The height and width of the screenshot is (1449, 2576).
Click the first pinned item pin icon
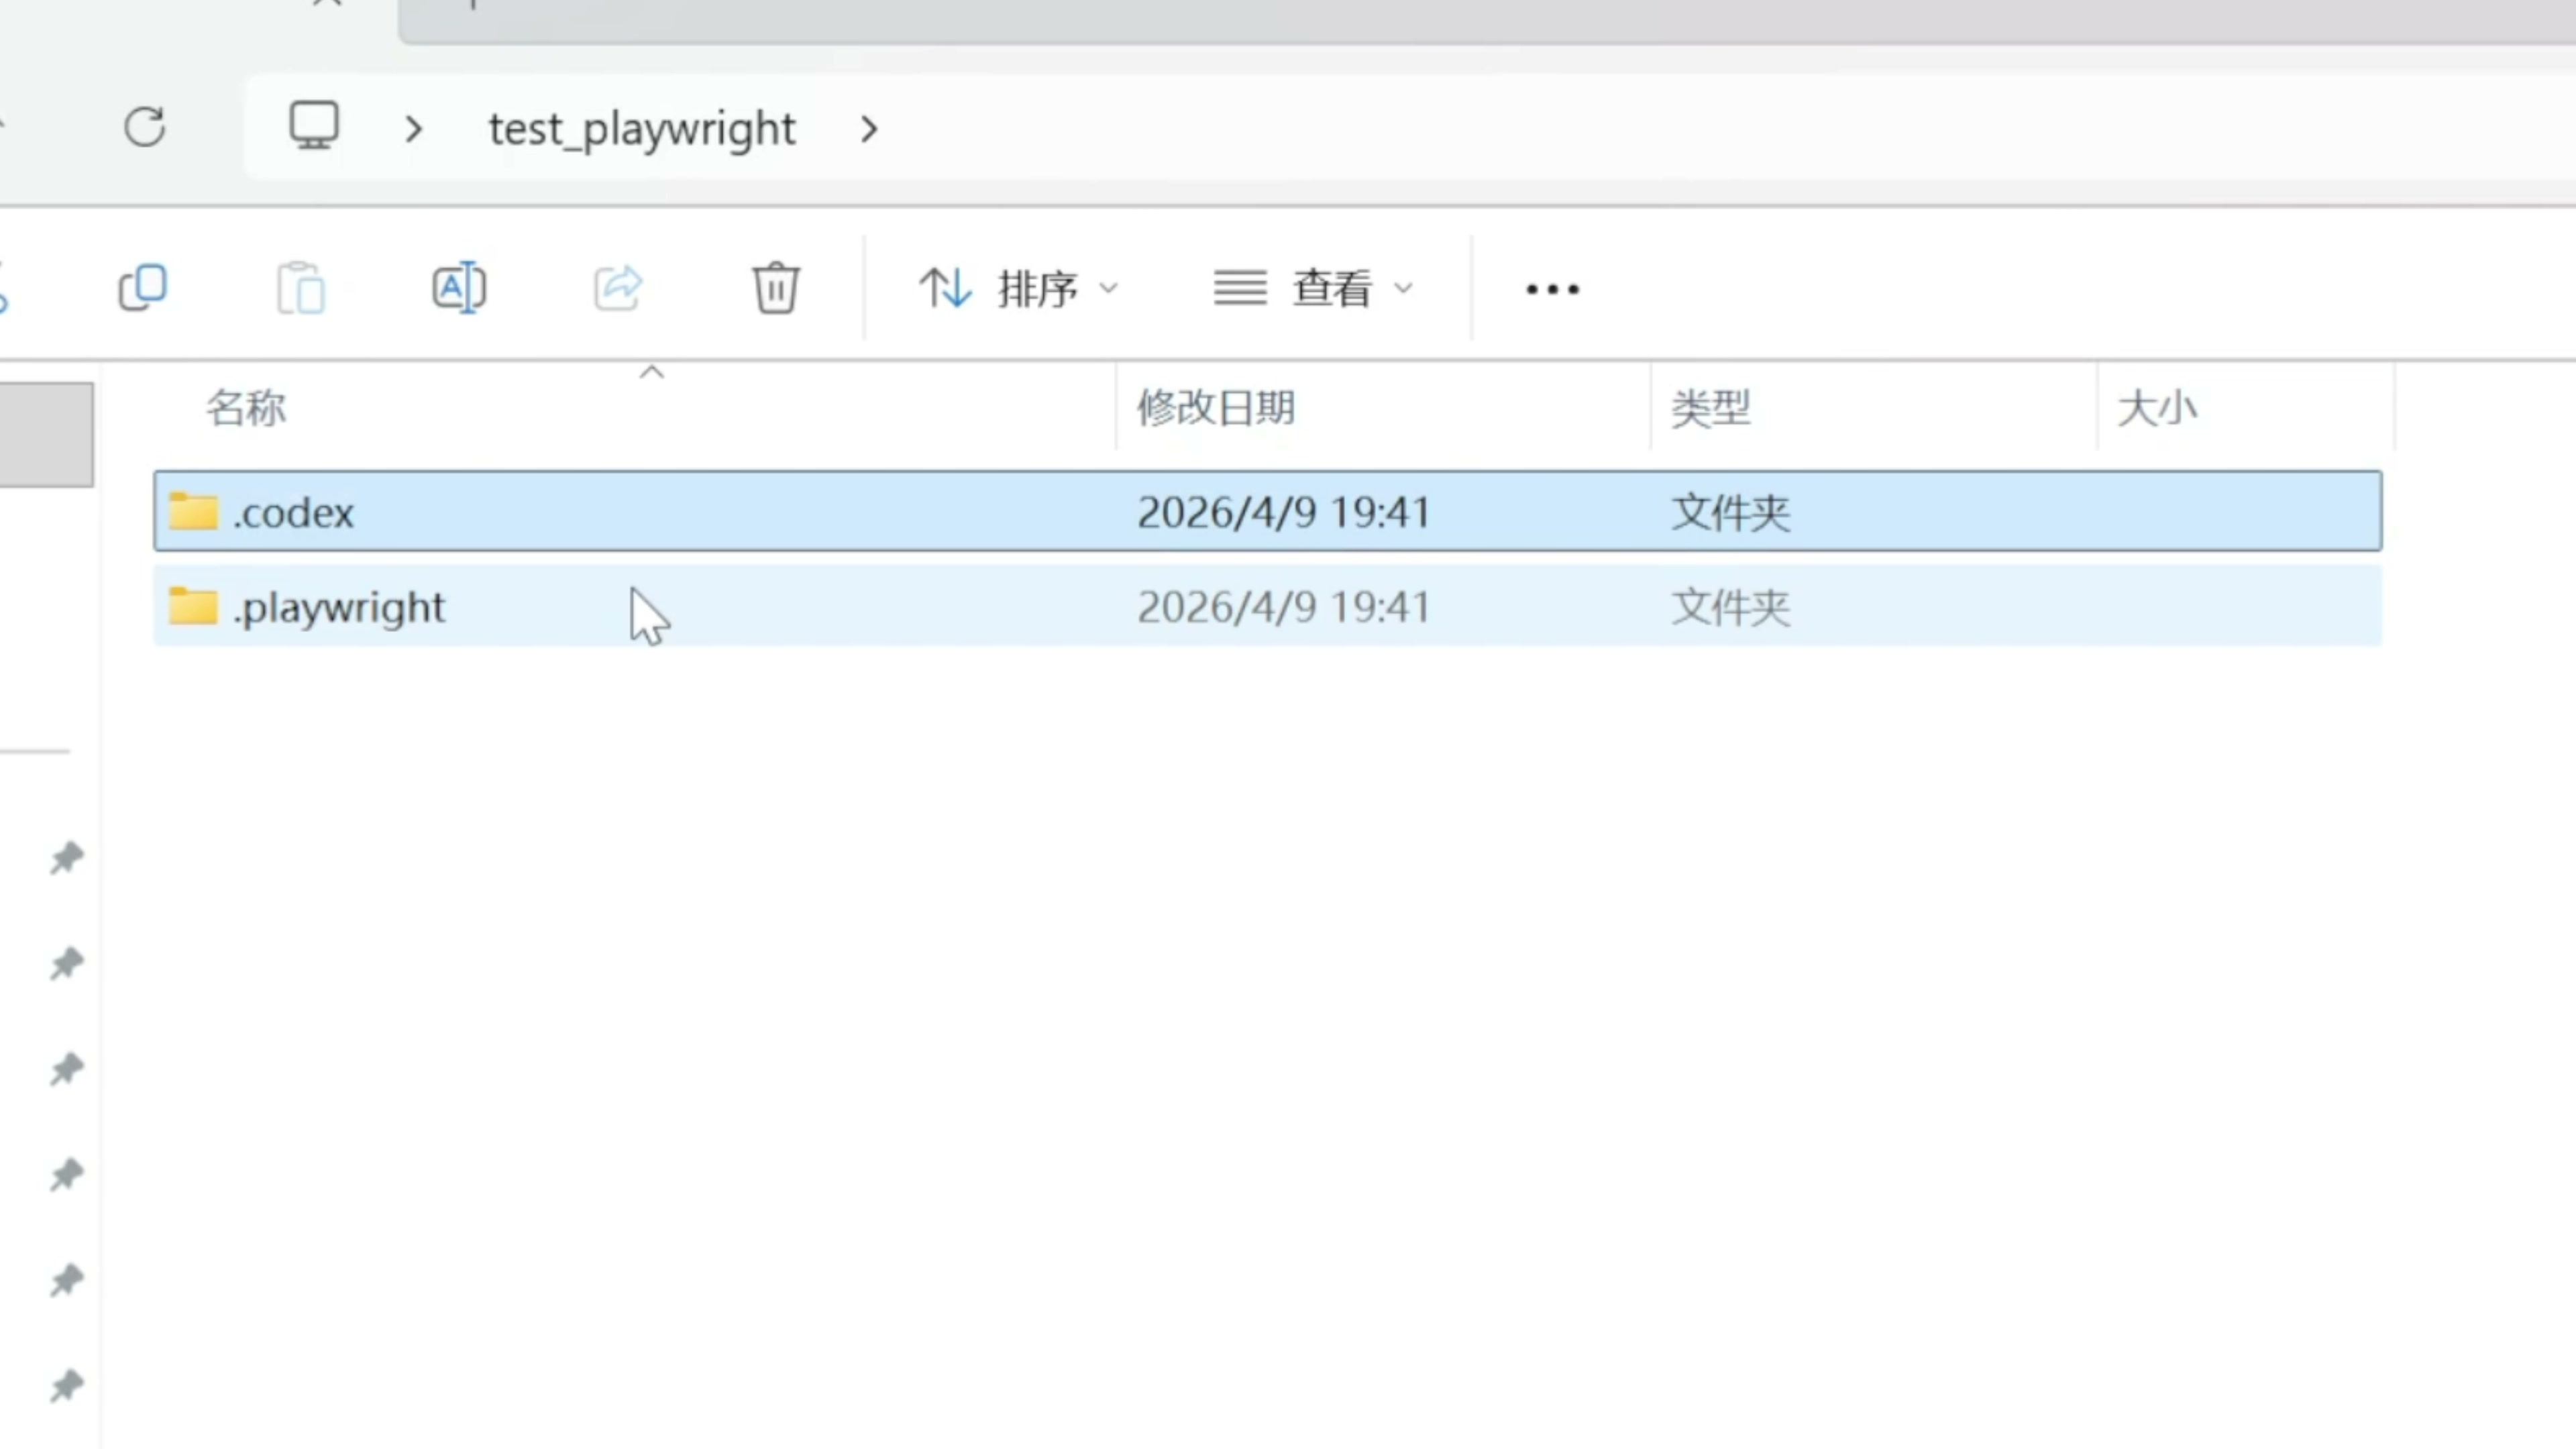(66, 858)
